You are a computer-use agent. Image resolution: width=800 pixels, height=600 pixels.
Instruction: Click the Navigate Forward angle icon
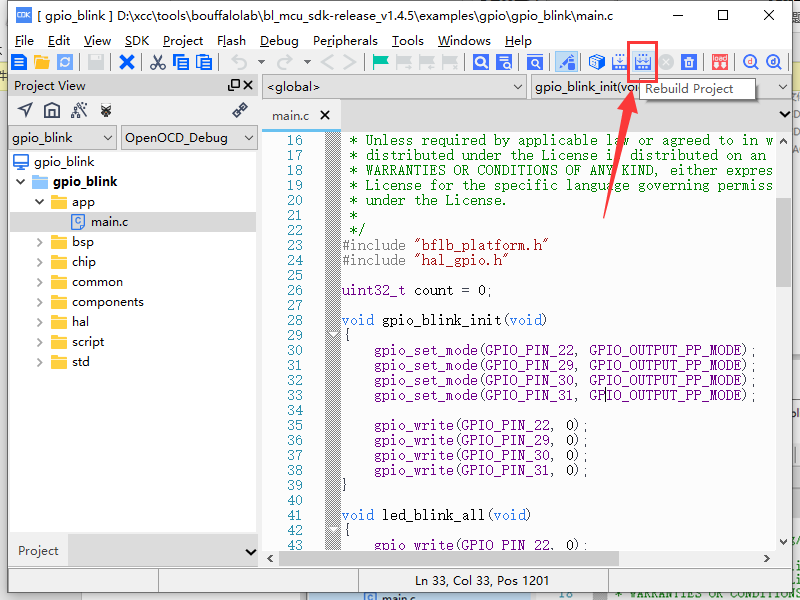[x=349, y=62]
